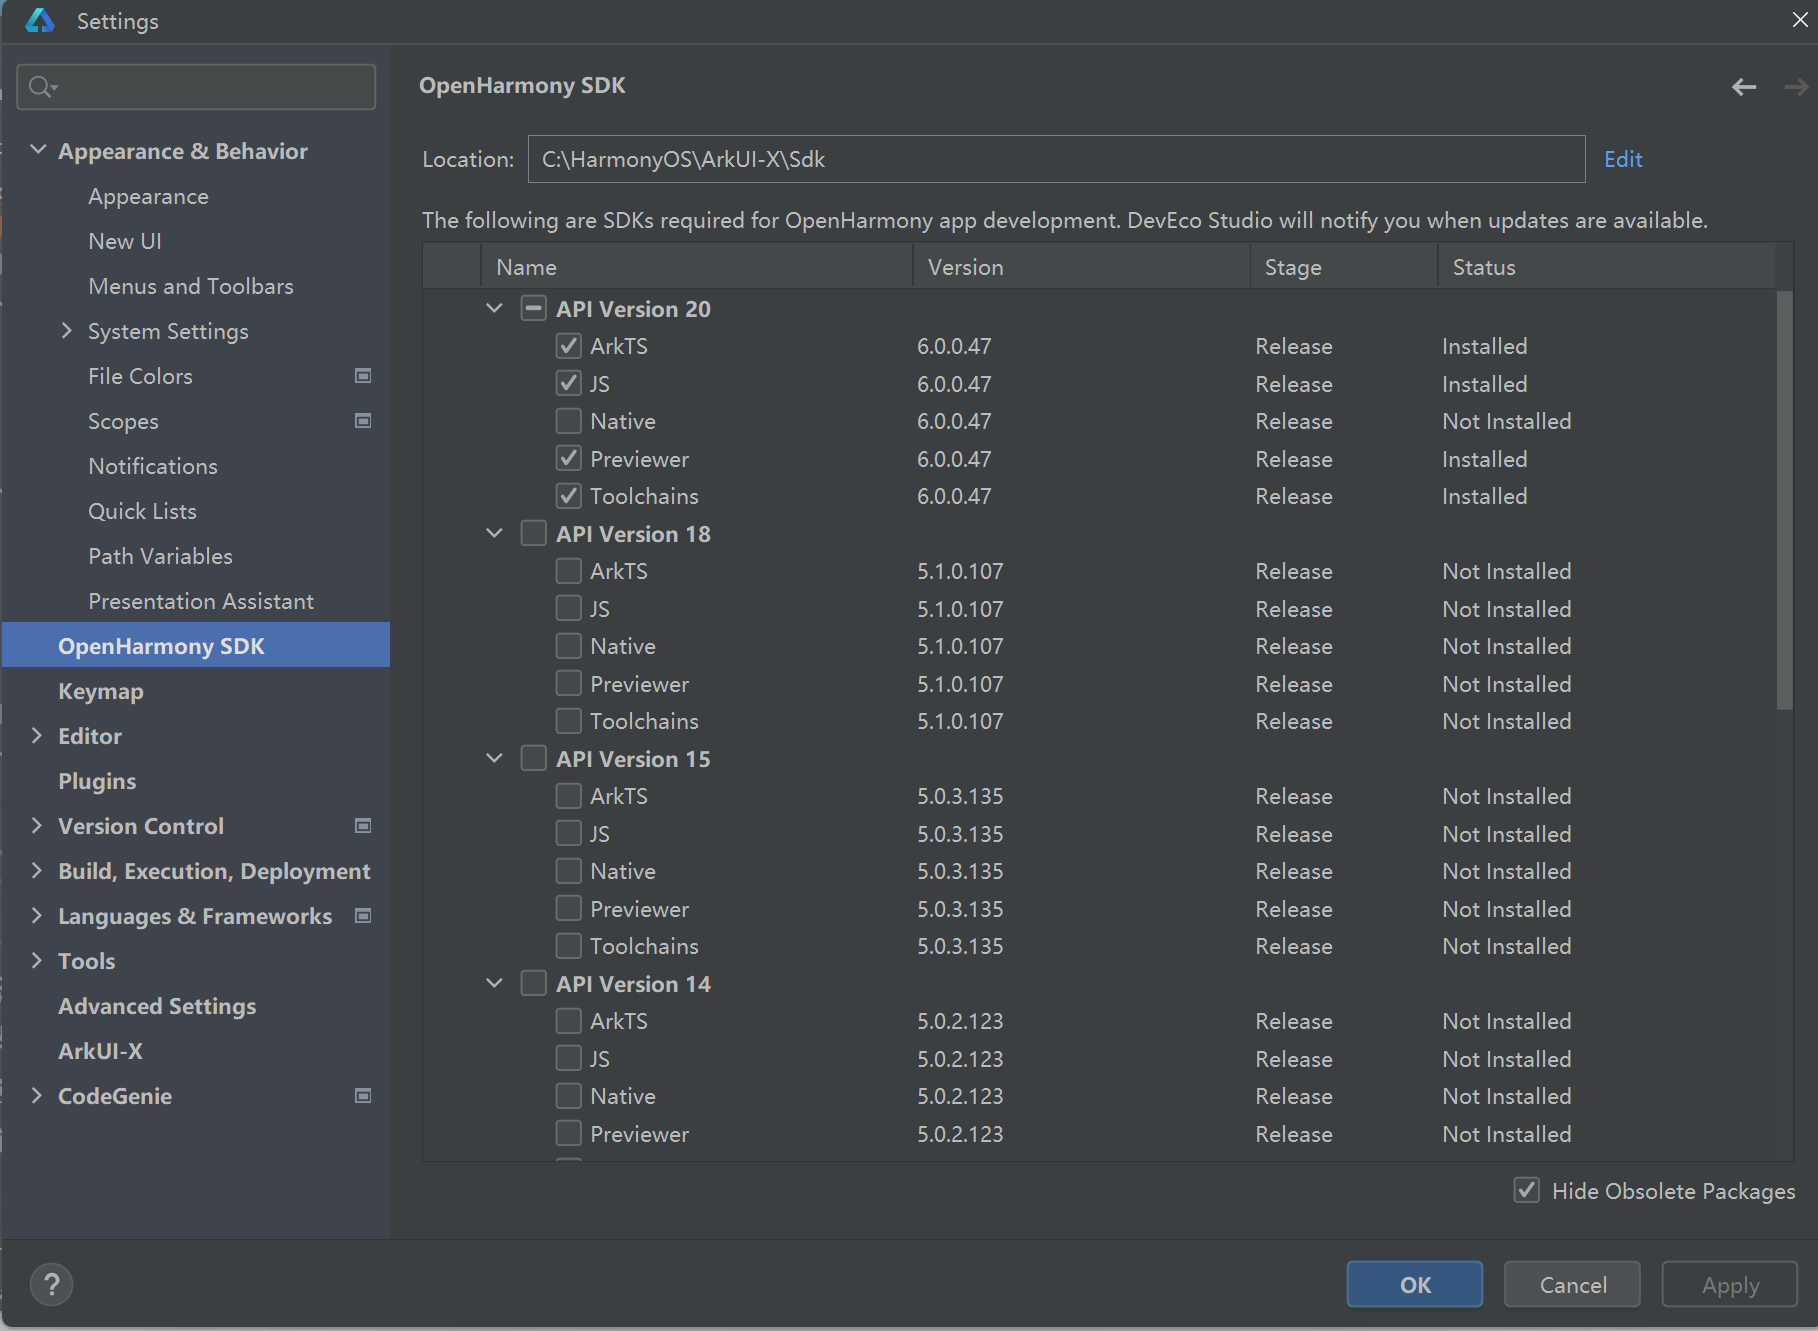This screenshot has width=1818, height=1331.
Task: Toggle Hide Obsolete Packages checkbox
Action: point(1526,1191)
